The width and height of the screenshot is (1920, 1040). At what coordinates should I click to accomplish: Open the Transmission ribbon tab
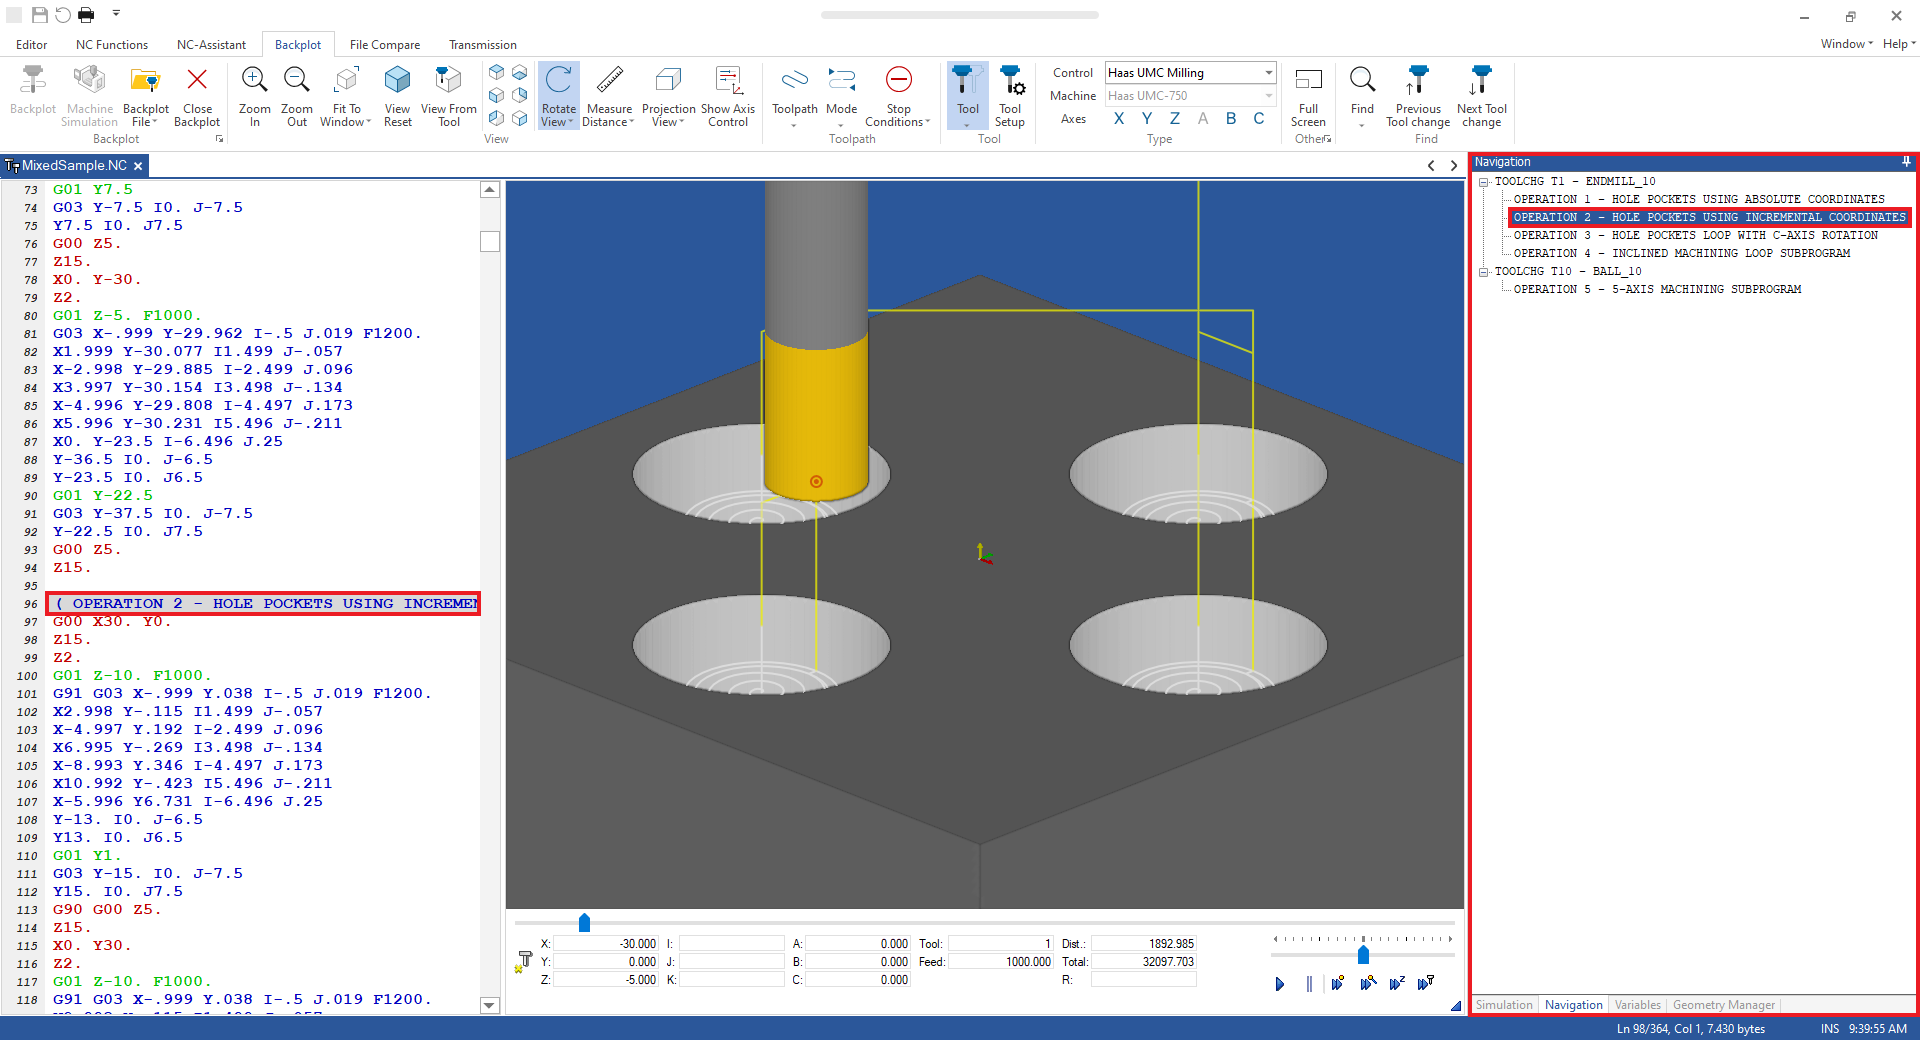tap(483, 45)
